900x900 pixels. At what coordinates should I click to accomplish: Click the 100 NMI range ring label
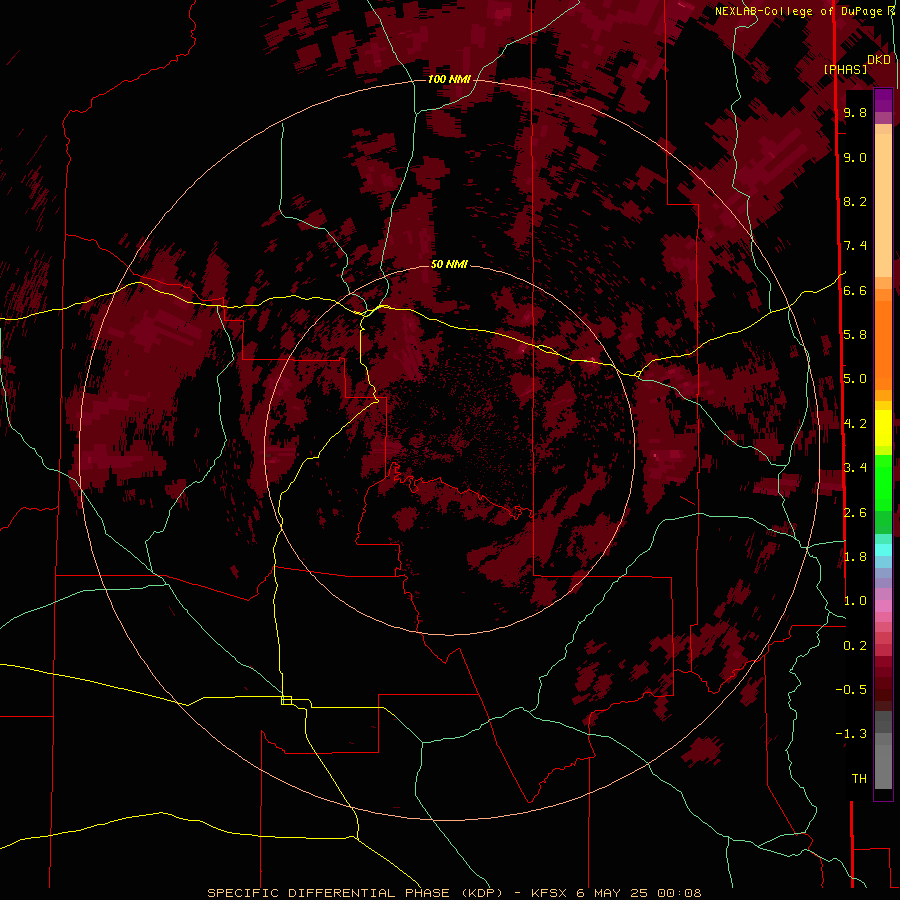[x=449, y=79]
